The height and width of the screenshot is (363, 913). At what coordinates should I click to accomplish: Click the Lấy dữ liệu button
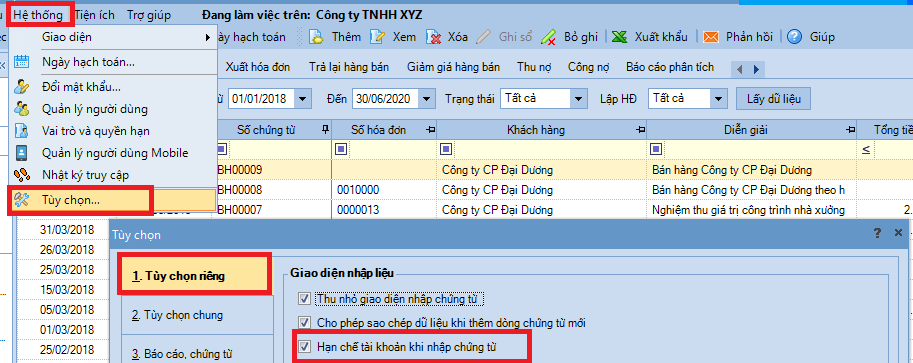click(x=774, y=99)
